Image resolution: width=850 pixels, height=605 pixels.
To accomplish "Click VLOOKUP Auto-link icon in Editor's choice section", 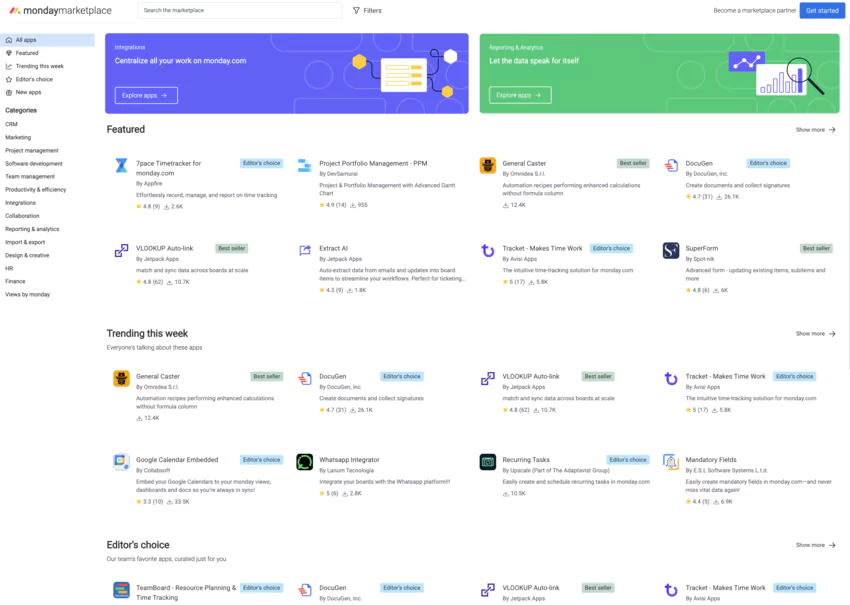I will pos(488,589).
